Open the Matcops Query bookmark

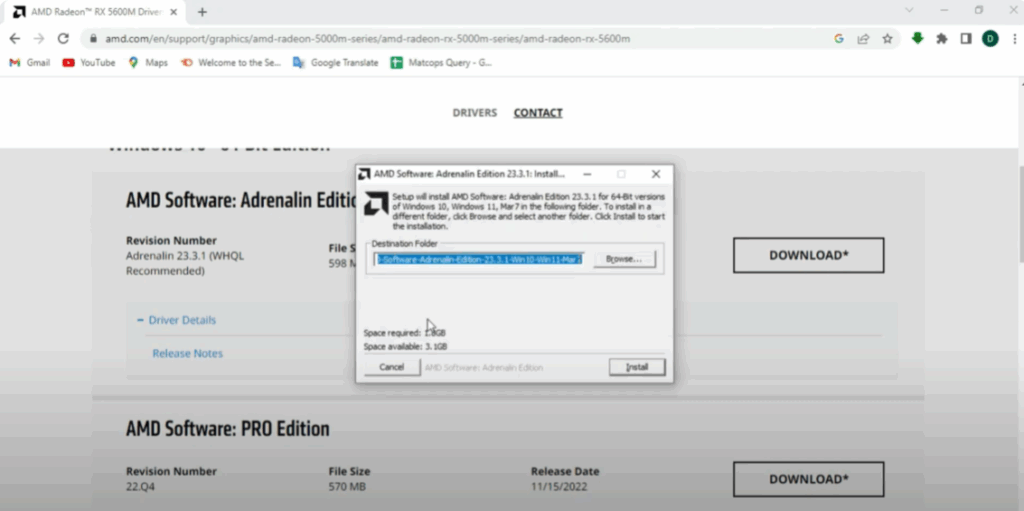tap(441, 63)
